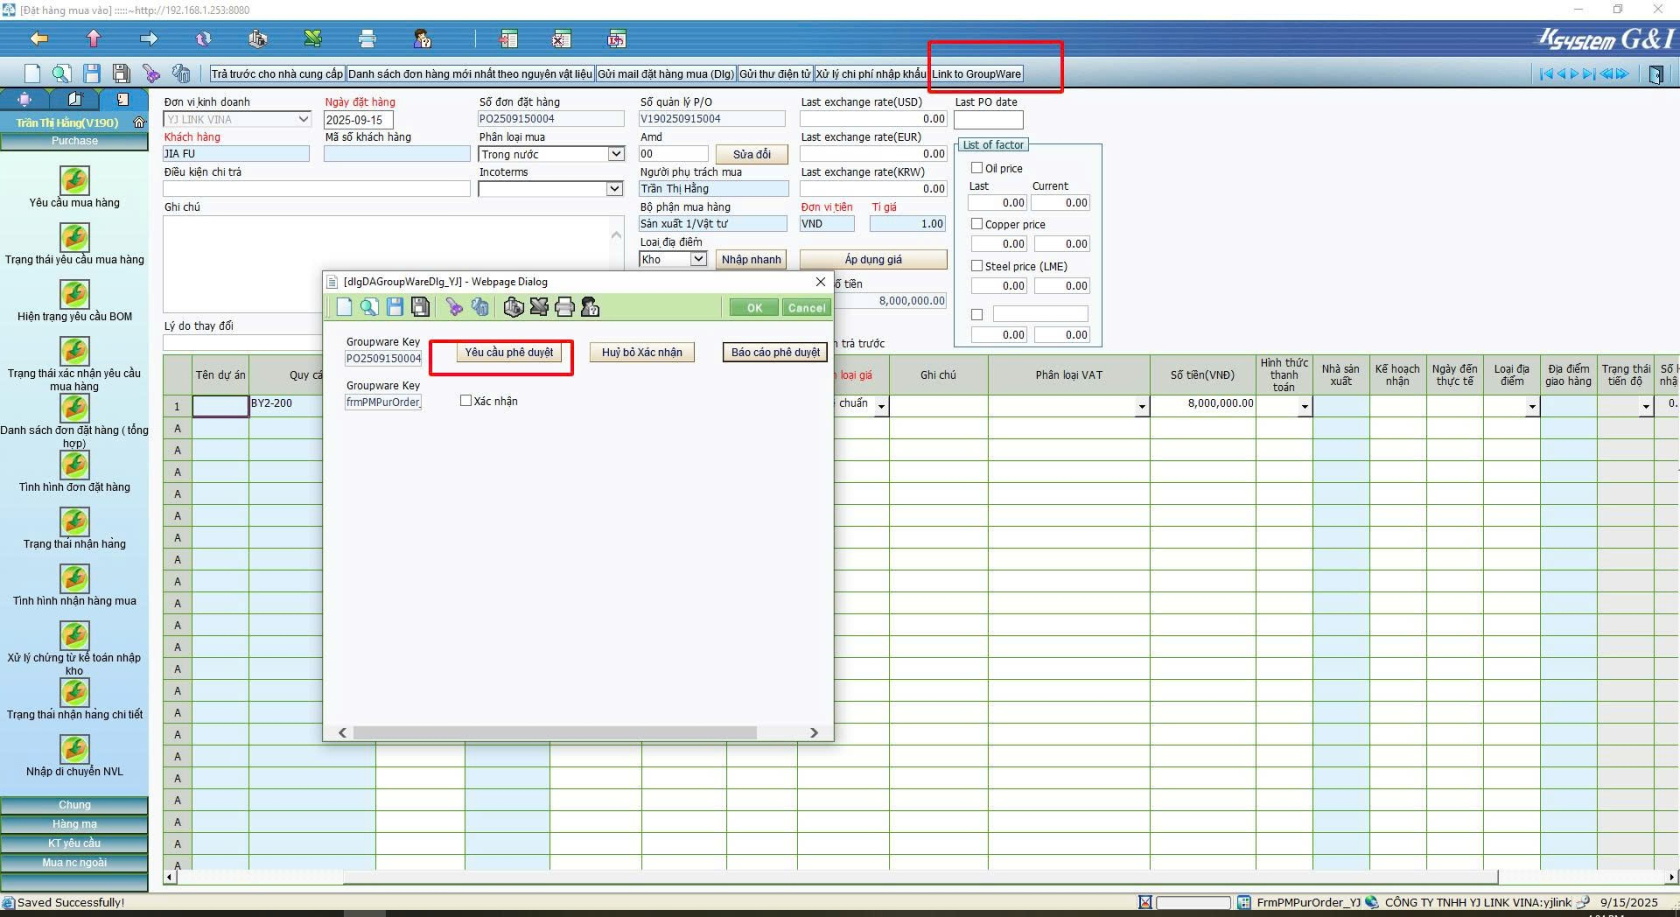Click the green Excel export icon in top toolbar

pyautogui.click(x=313, y=39)
